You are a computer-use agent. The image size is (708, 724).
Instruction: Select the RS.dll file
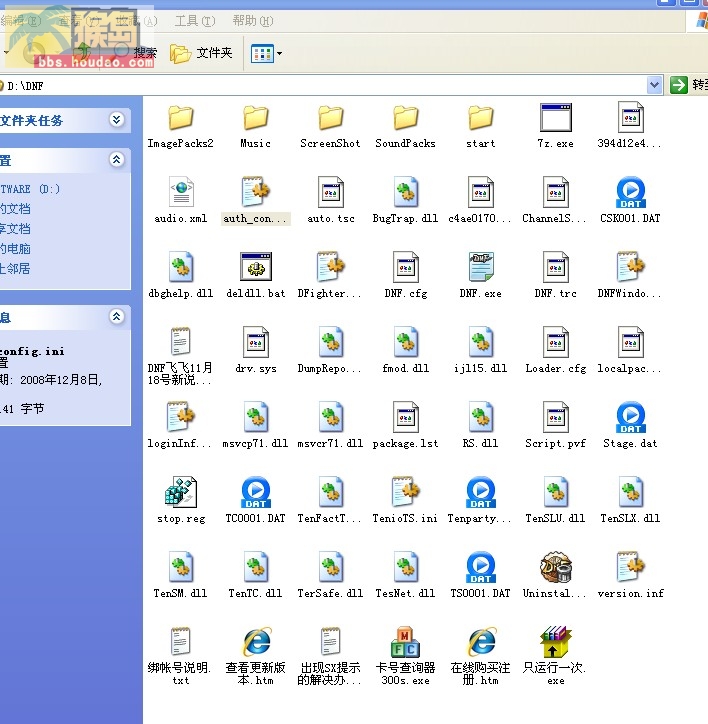(480, 417)
